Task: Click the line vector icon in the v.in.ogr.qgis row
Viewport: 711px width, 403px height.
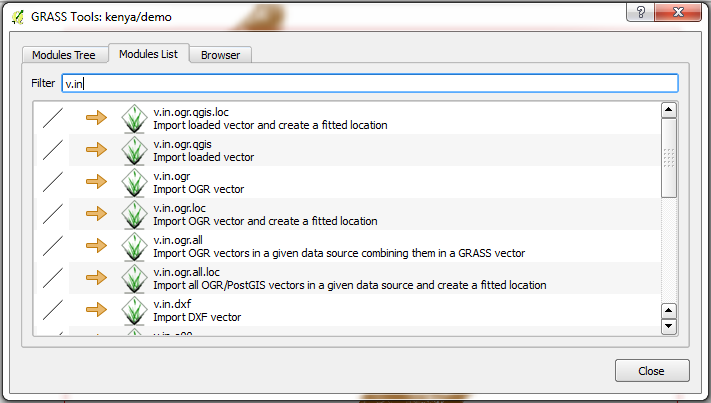Action: pos(53,150)
